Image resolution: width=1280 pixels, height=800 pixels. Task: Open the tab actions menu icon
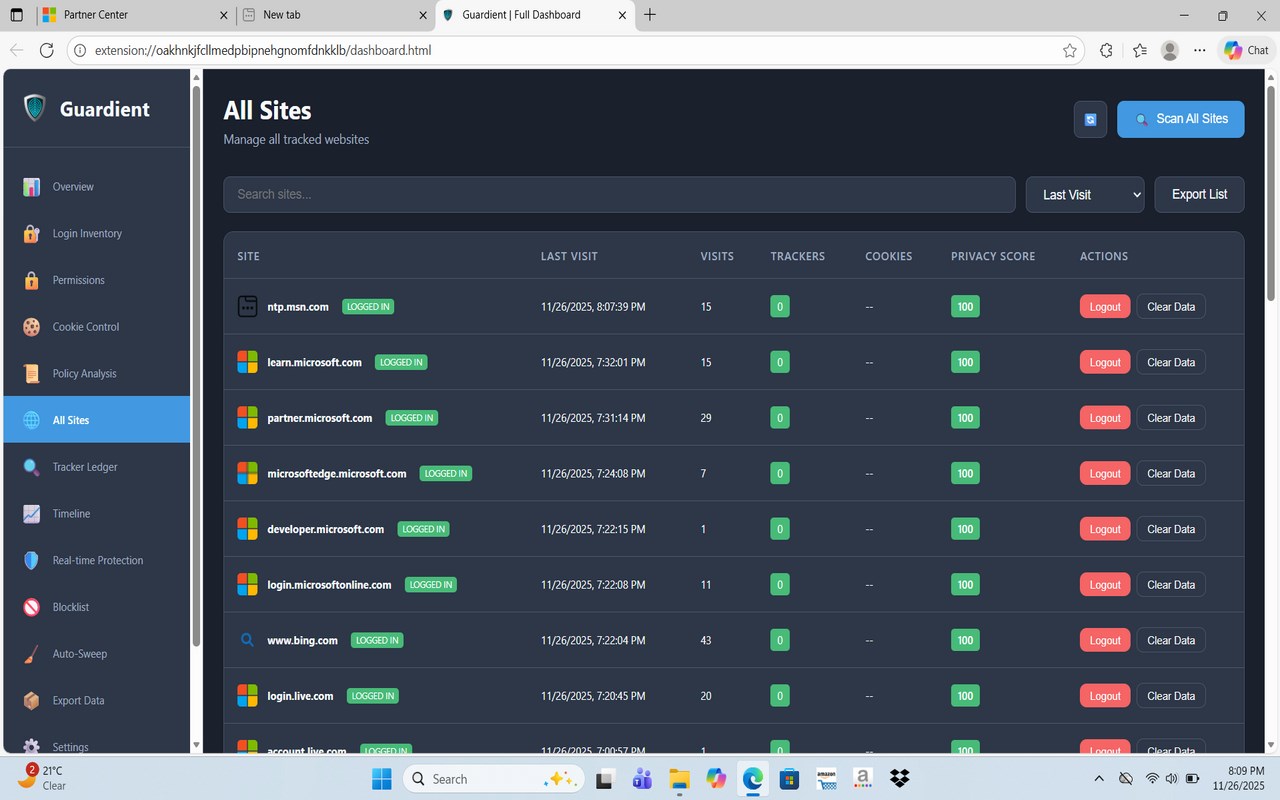click(x=16, y=15)
